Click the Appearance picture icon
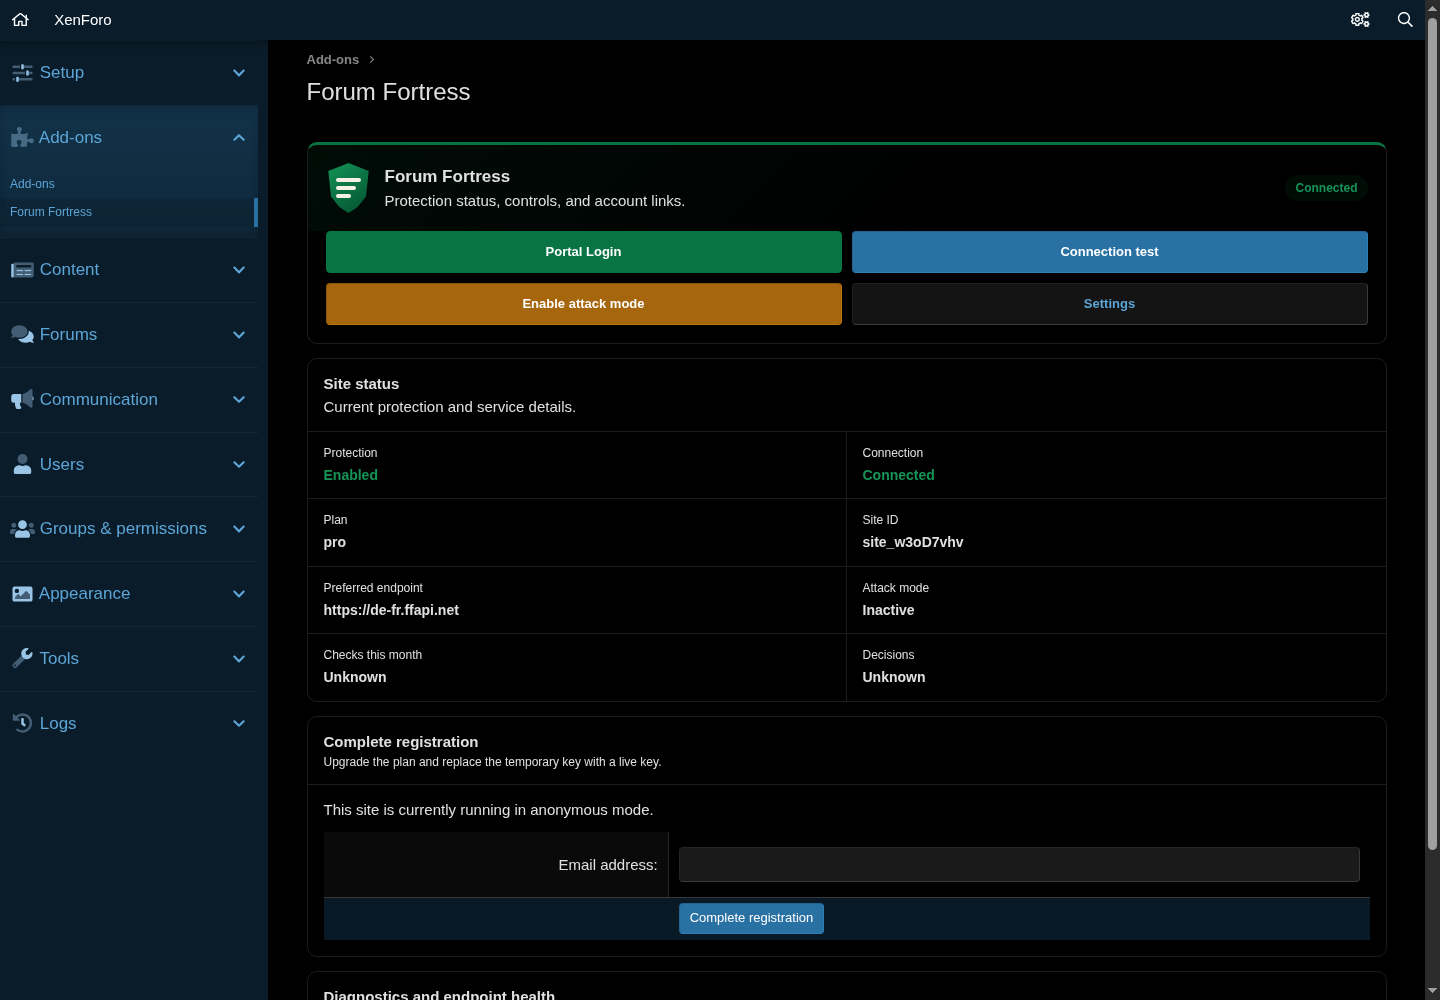This screenshot has width=1440, height=1000. [22, 594]
